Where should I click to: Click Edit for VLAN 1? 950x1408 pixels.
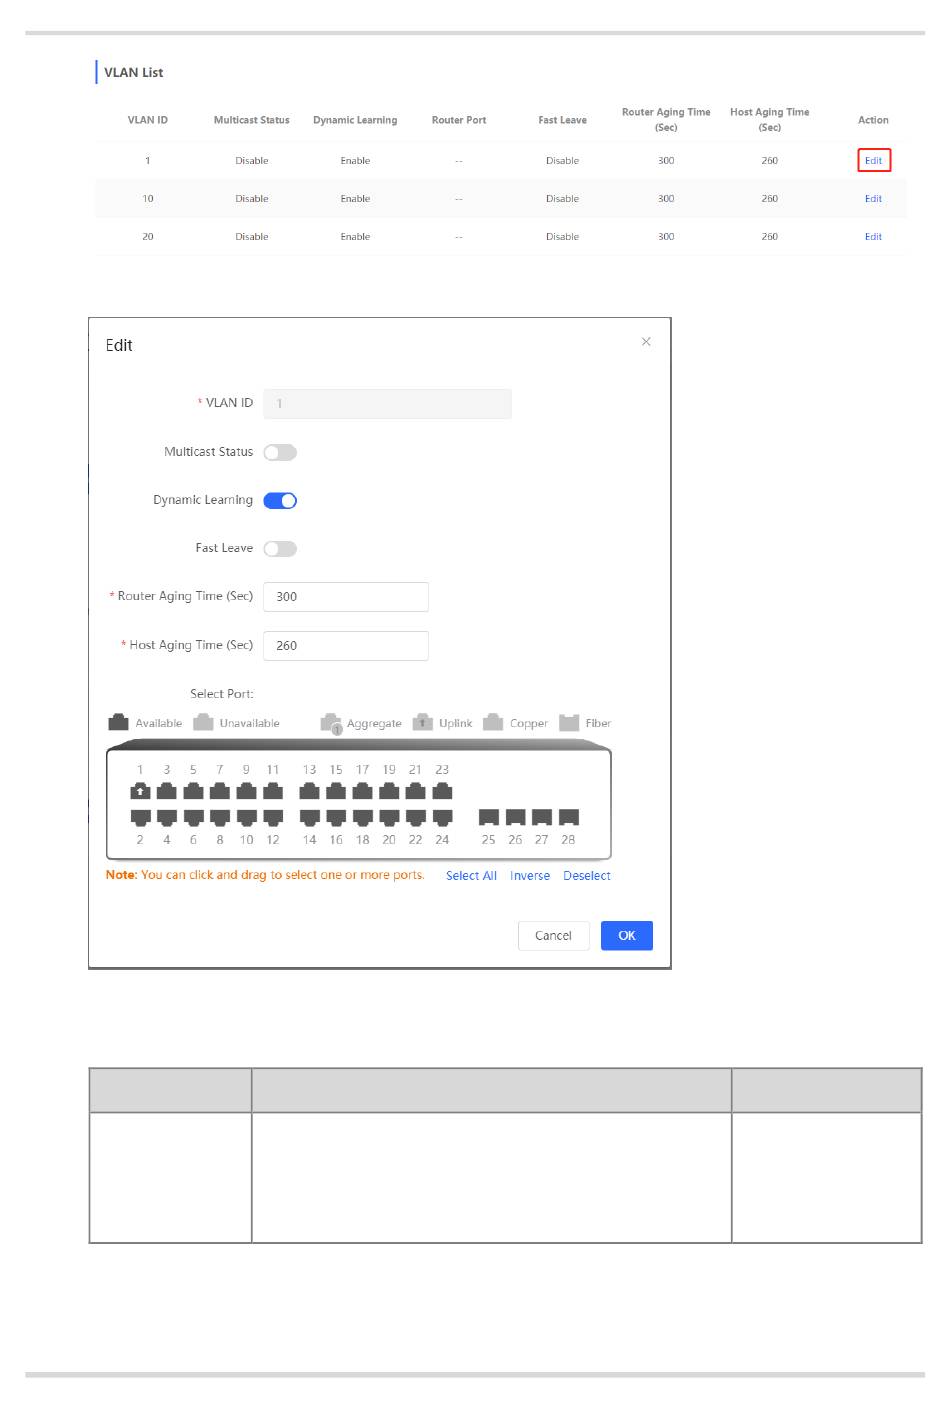[873, 161]
